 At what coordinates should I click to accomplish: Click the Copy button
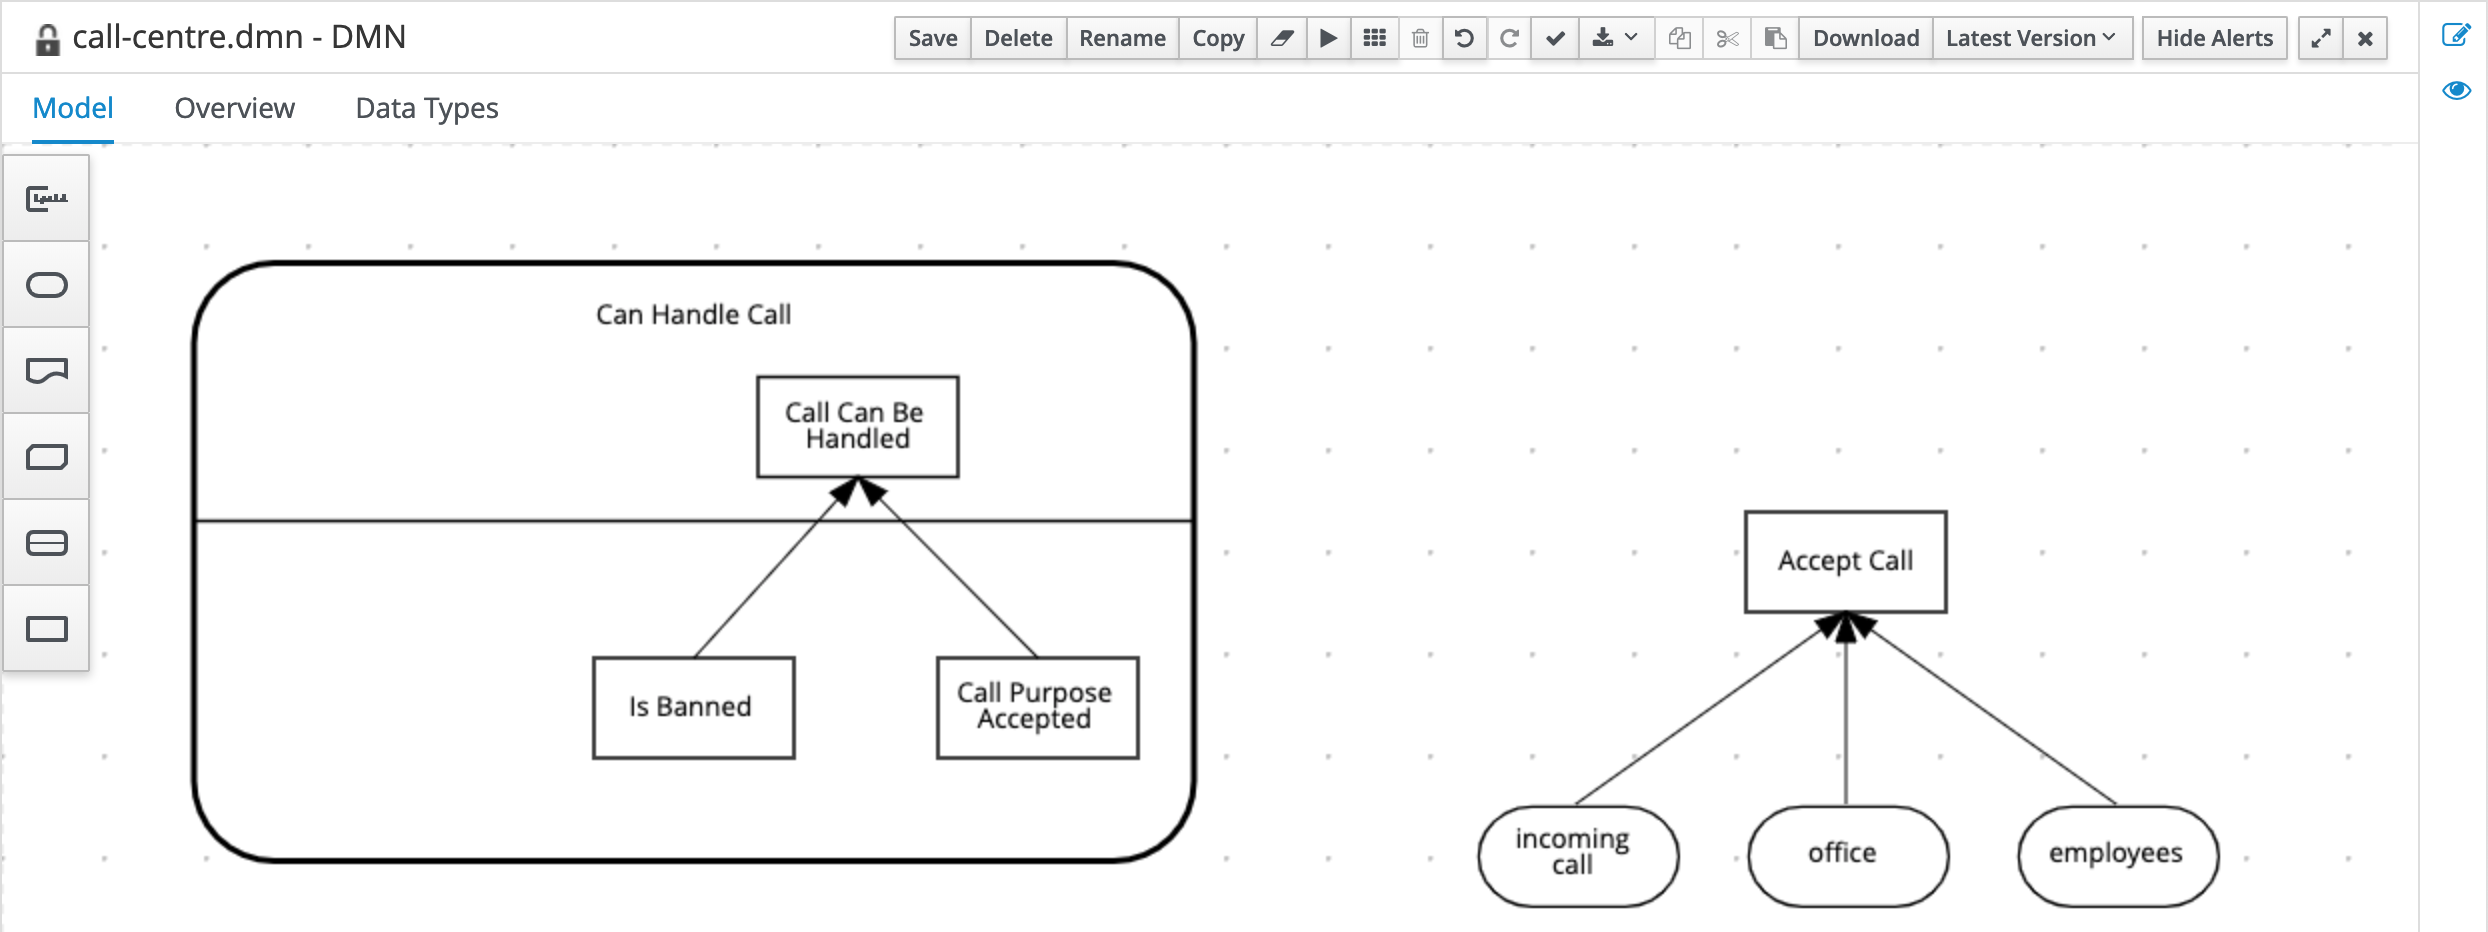click(1218, 38)
